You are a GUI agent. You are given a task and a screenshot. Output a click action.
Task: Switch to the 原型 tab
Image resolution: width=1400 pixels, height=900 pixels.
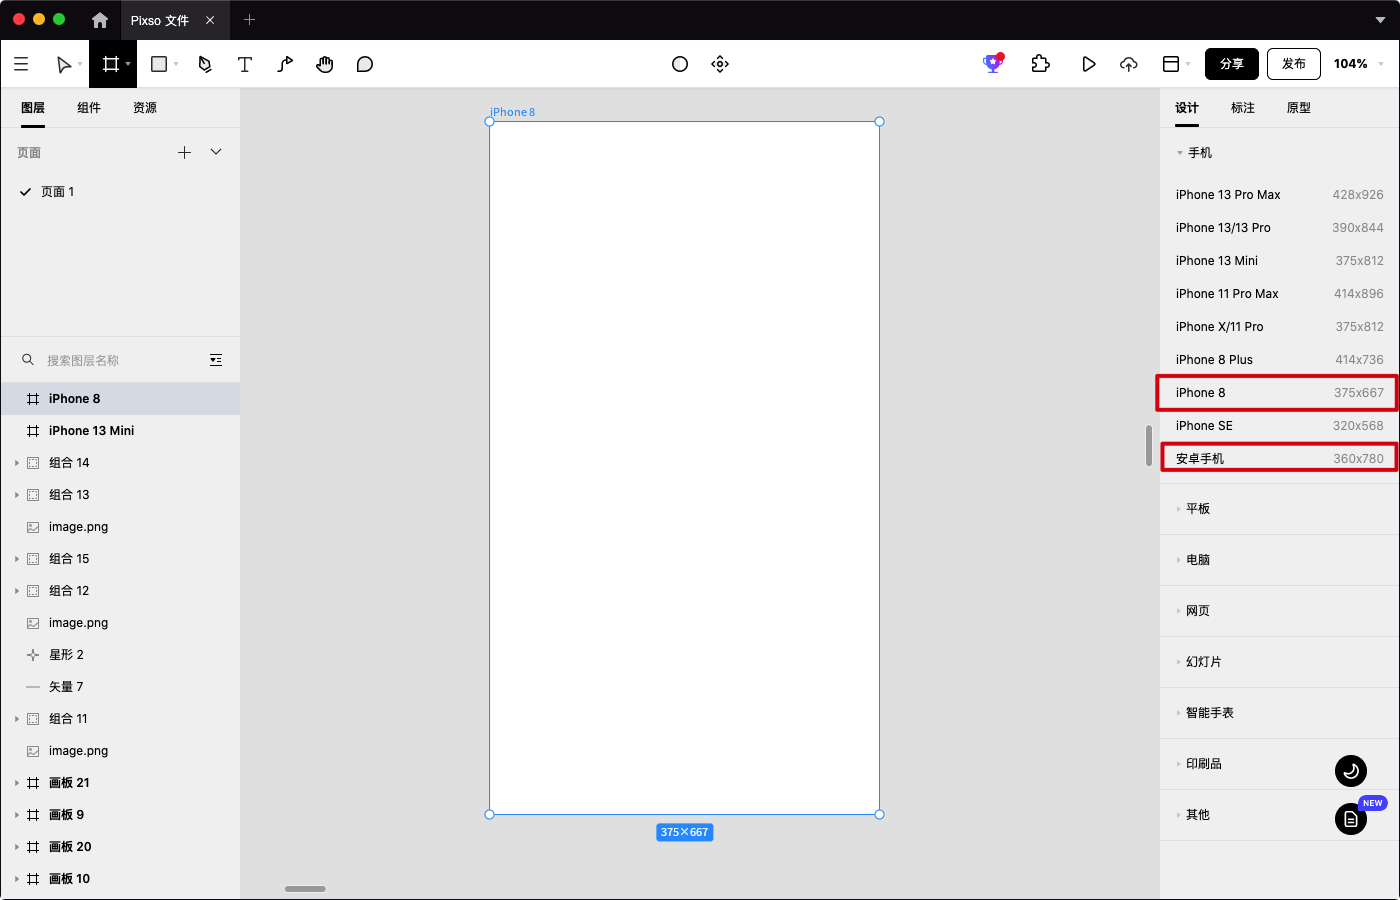(1299, 108)
